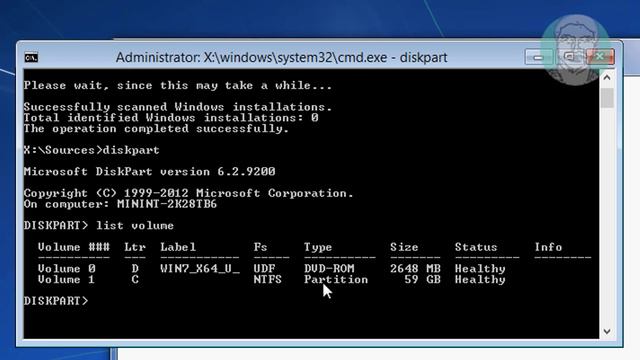The height and width of the screenshot is (360, 640).
Task: Click the 'Info' column header
Action: (548, 247)
